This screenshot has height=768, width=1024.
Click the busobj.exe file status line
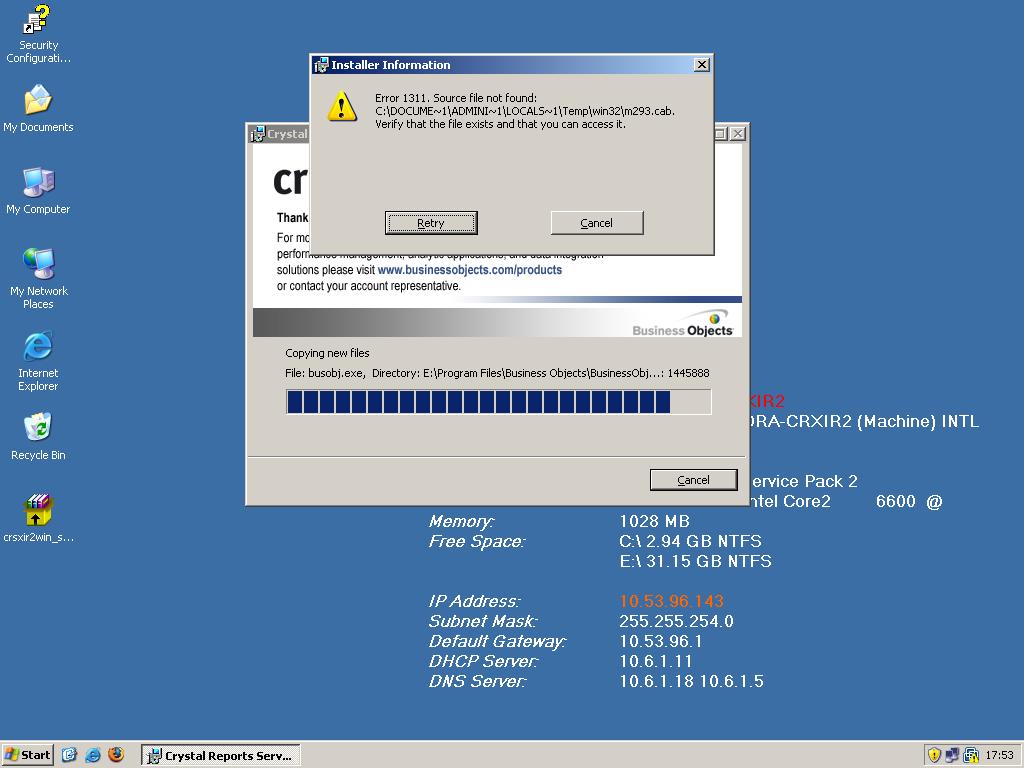coord(497,373)
